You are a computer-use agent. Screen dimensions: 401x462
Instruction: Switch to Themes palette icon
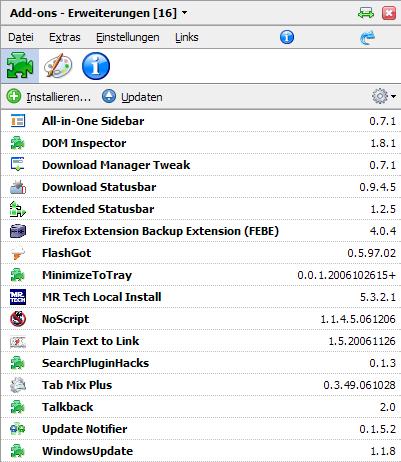tap(58, 66)
